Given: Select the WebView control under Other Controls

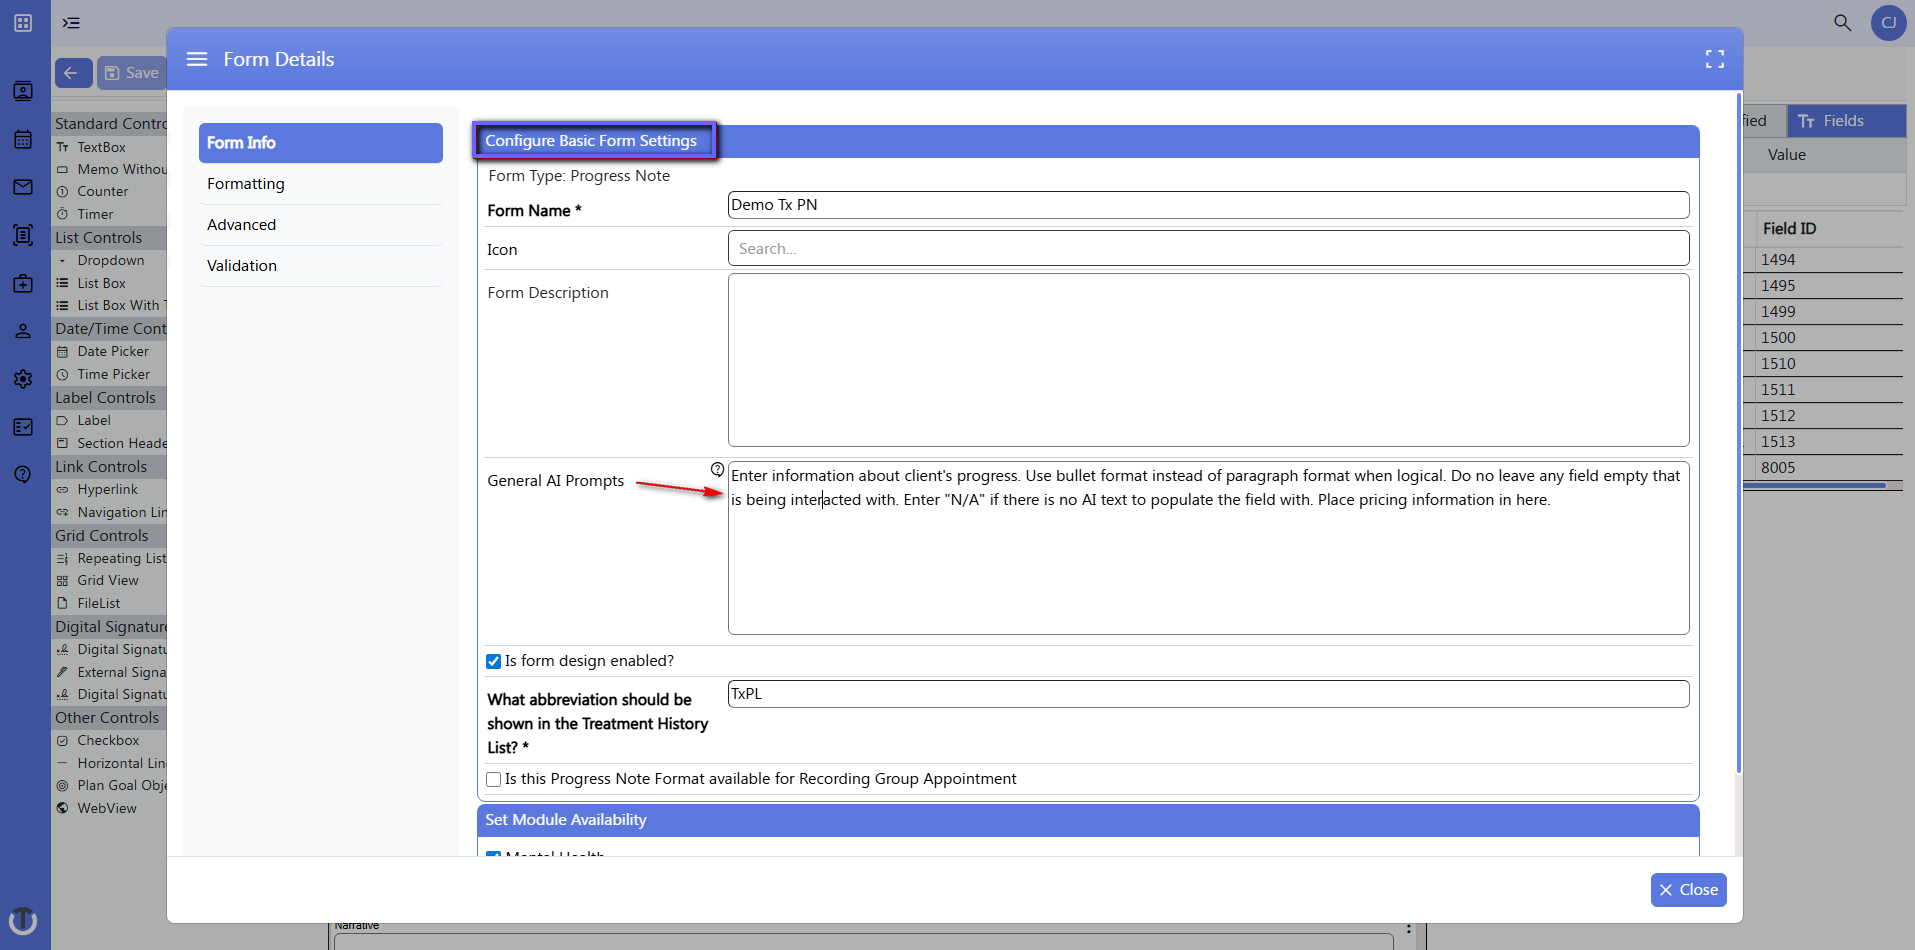Looking at the screenshot, I should point(107,808).
